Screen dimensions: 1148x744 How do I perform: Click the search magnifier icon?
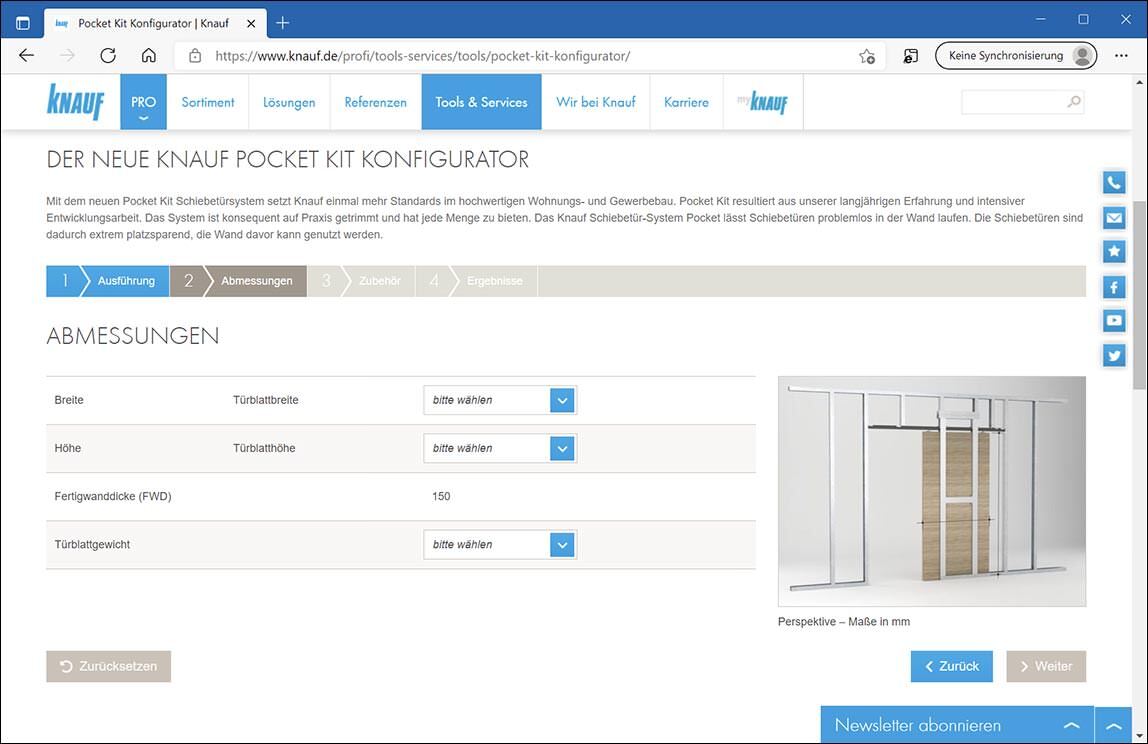click(x=1073, y=102)
